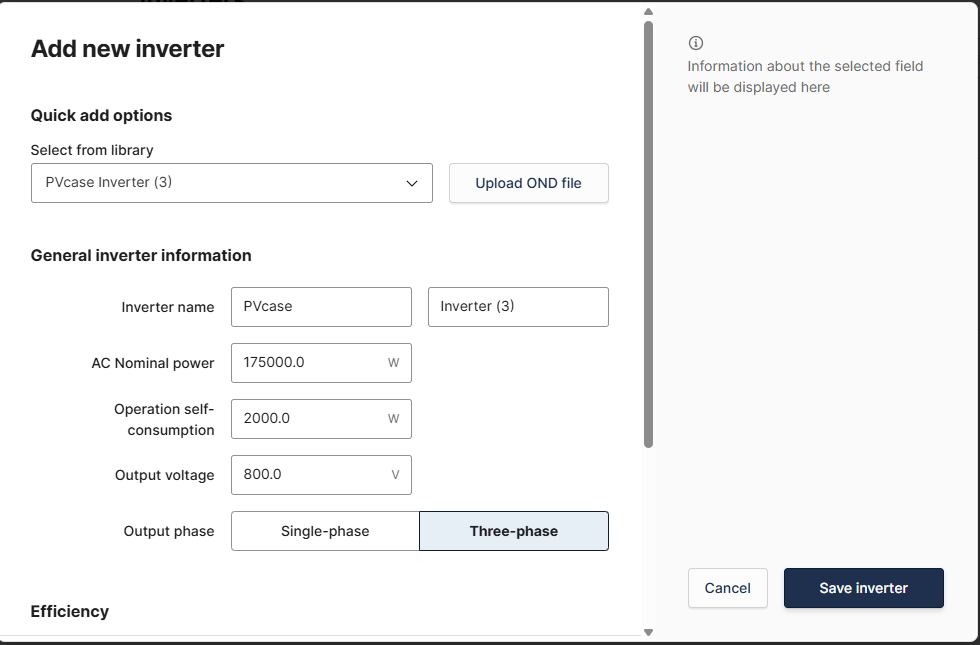Screen dimensions: 980x645
Task: Click the scrollbar down arrow
Action: (648, 632)
